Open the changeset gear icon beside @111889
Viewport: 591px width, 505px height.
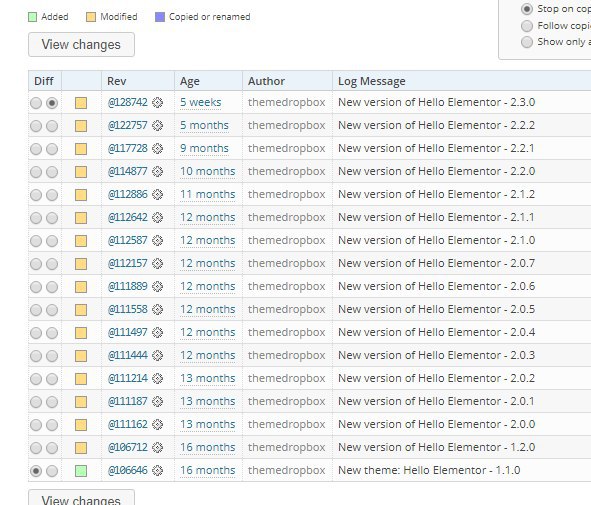coord(158,286)
